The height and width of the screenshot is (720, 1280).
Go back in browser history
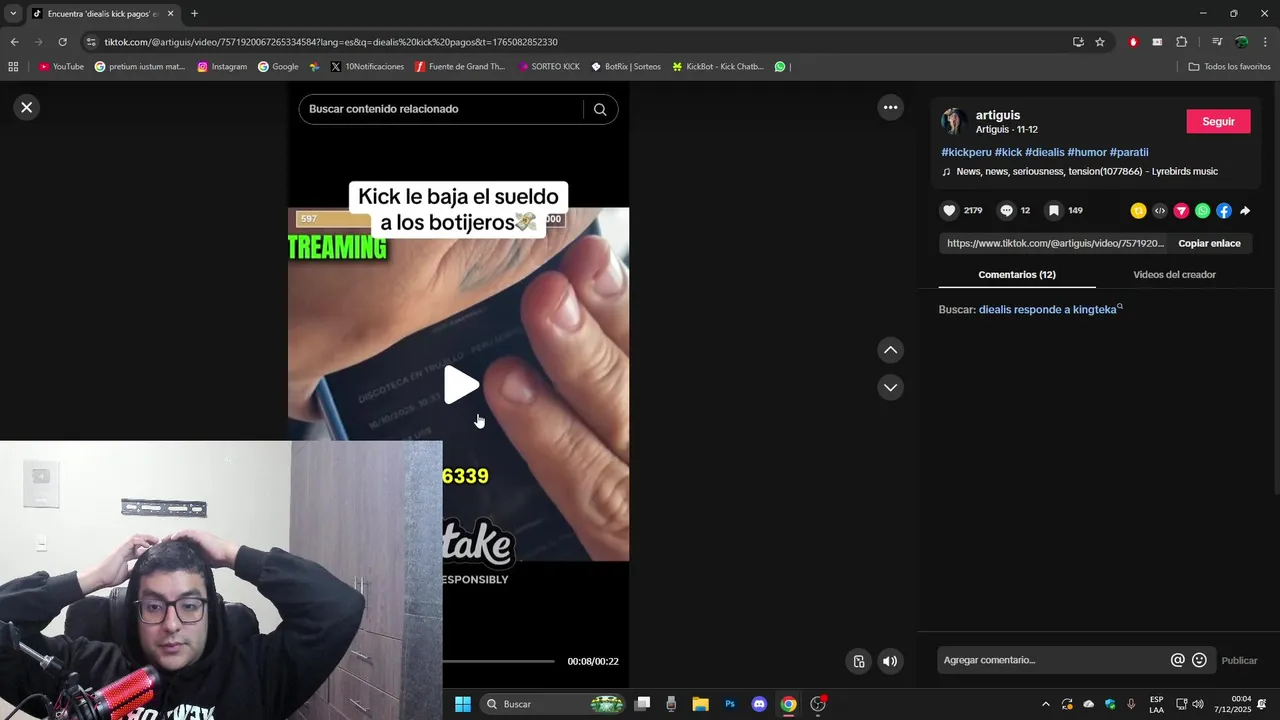[x=14, y=42]
